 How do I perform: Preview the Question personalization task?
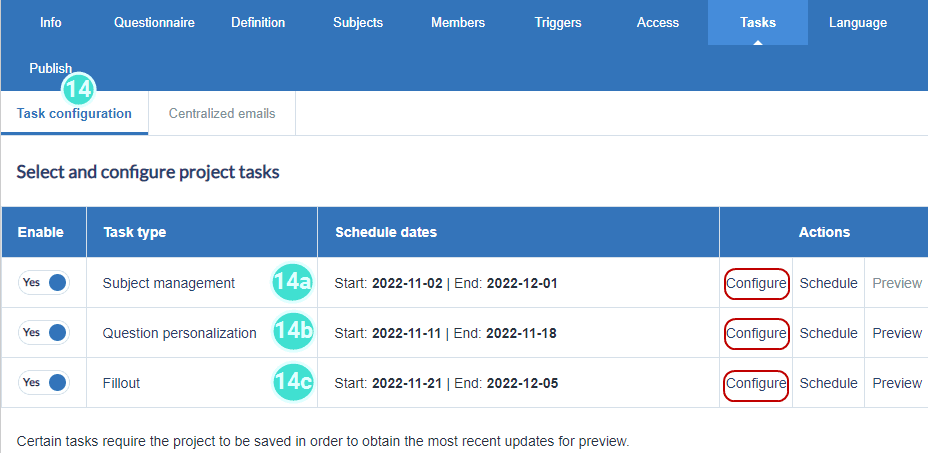[x=897, y=333]
